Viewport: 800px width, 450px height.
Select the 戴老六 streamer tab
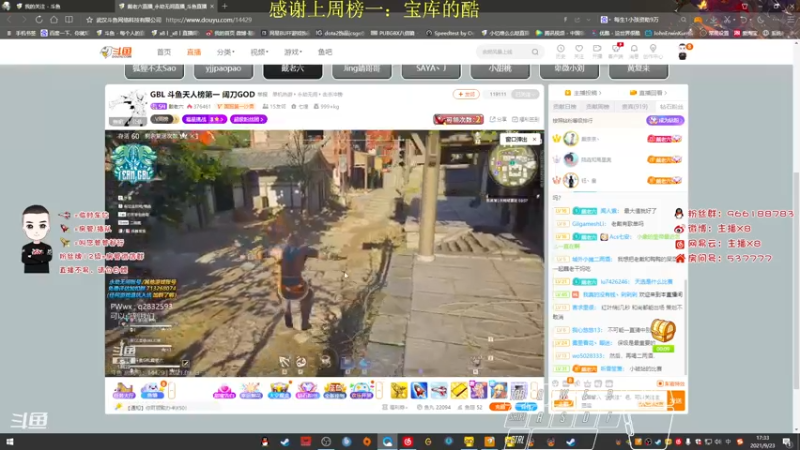pos(293,69)
